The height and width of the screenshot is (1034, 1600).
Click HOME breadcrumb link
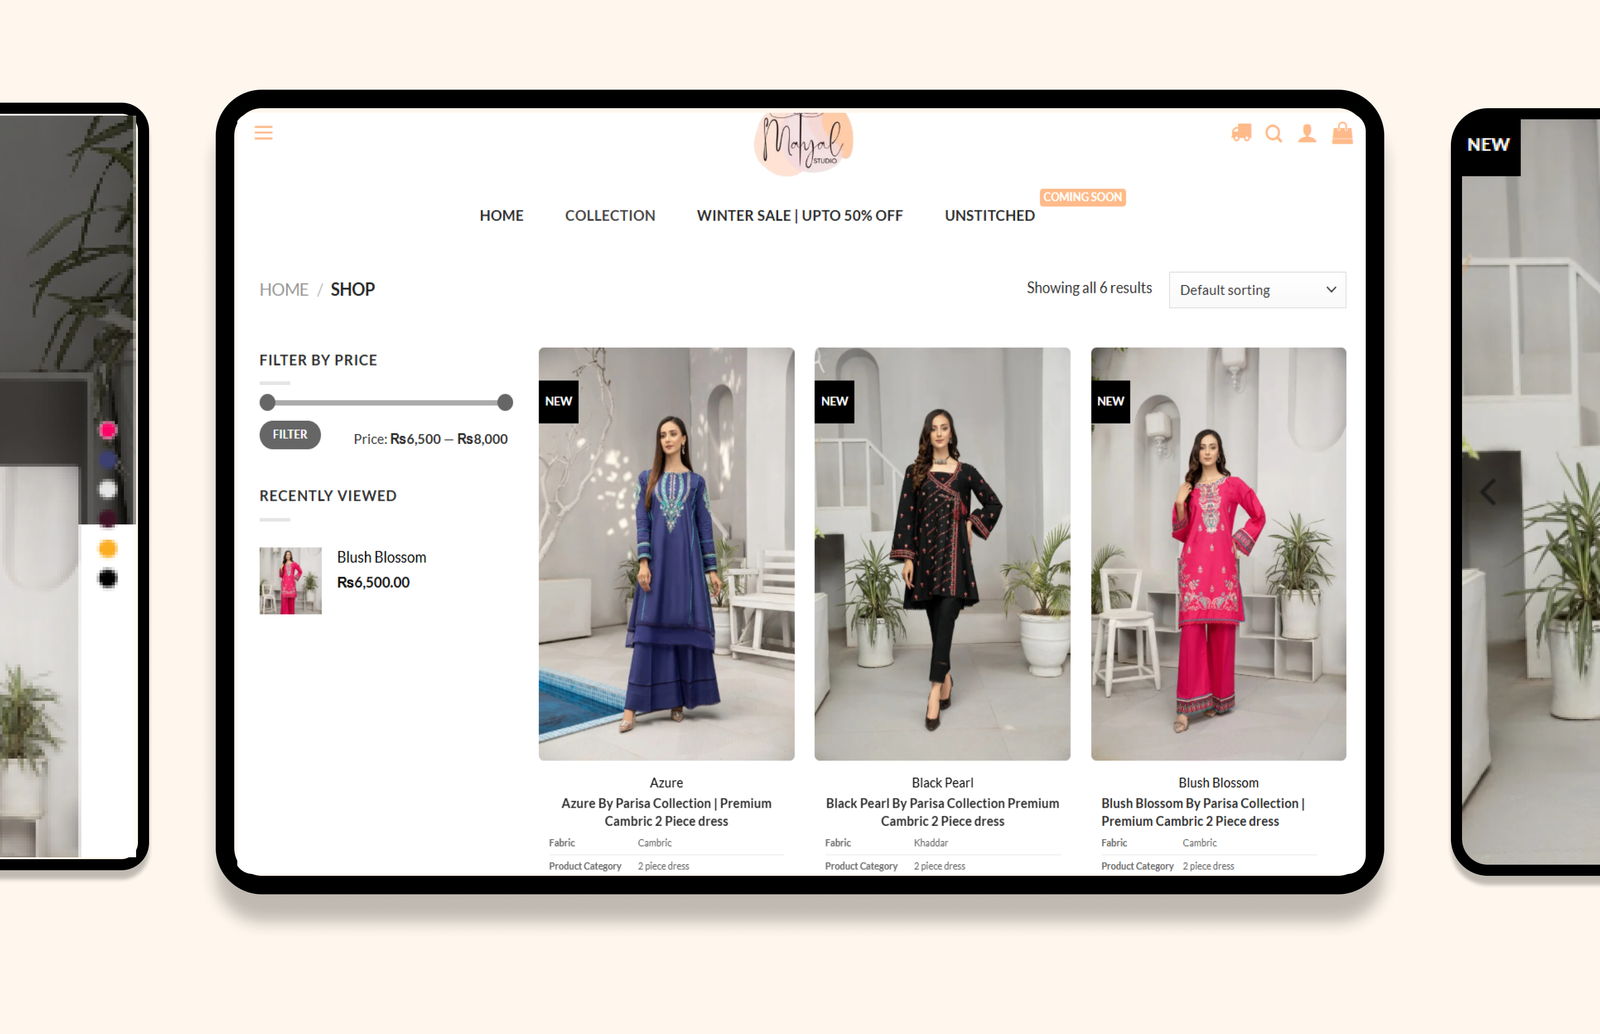pyautogui.click(x=284, y=290)
